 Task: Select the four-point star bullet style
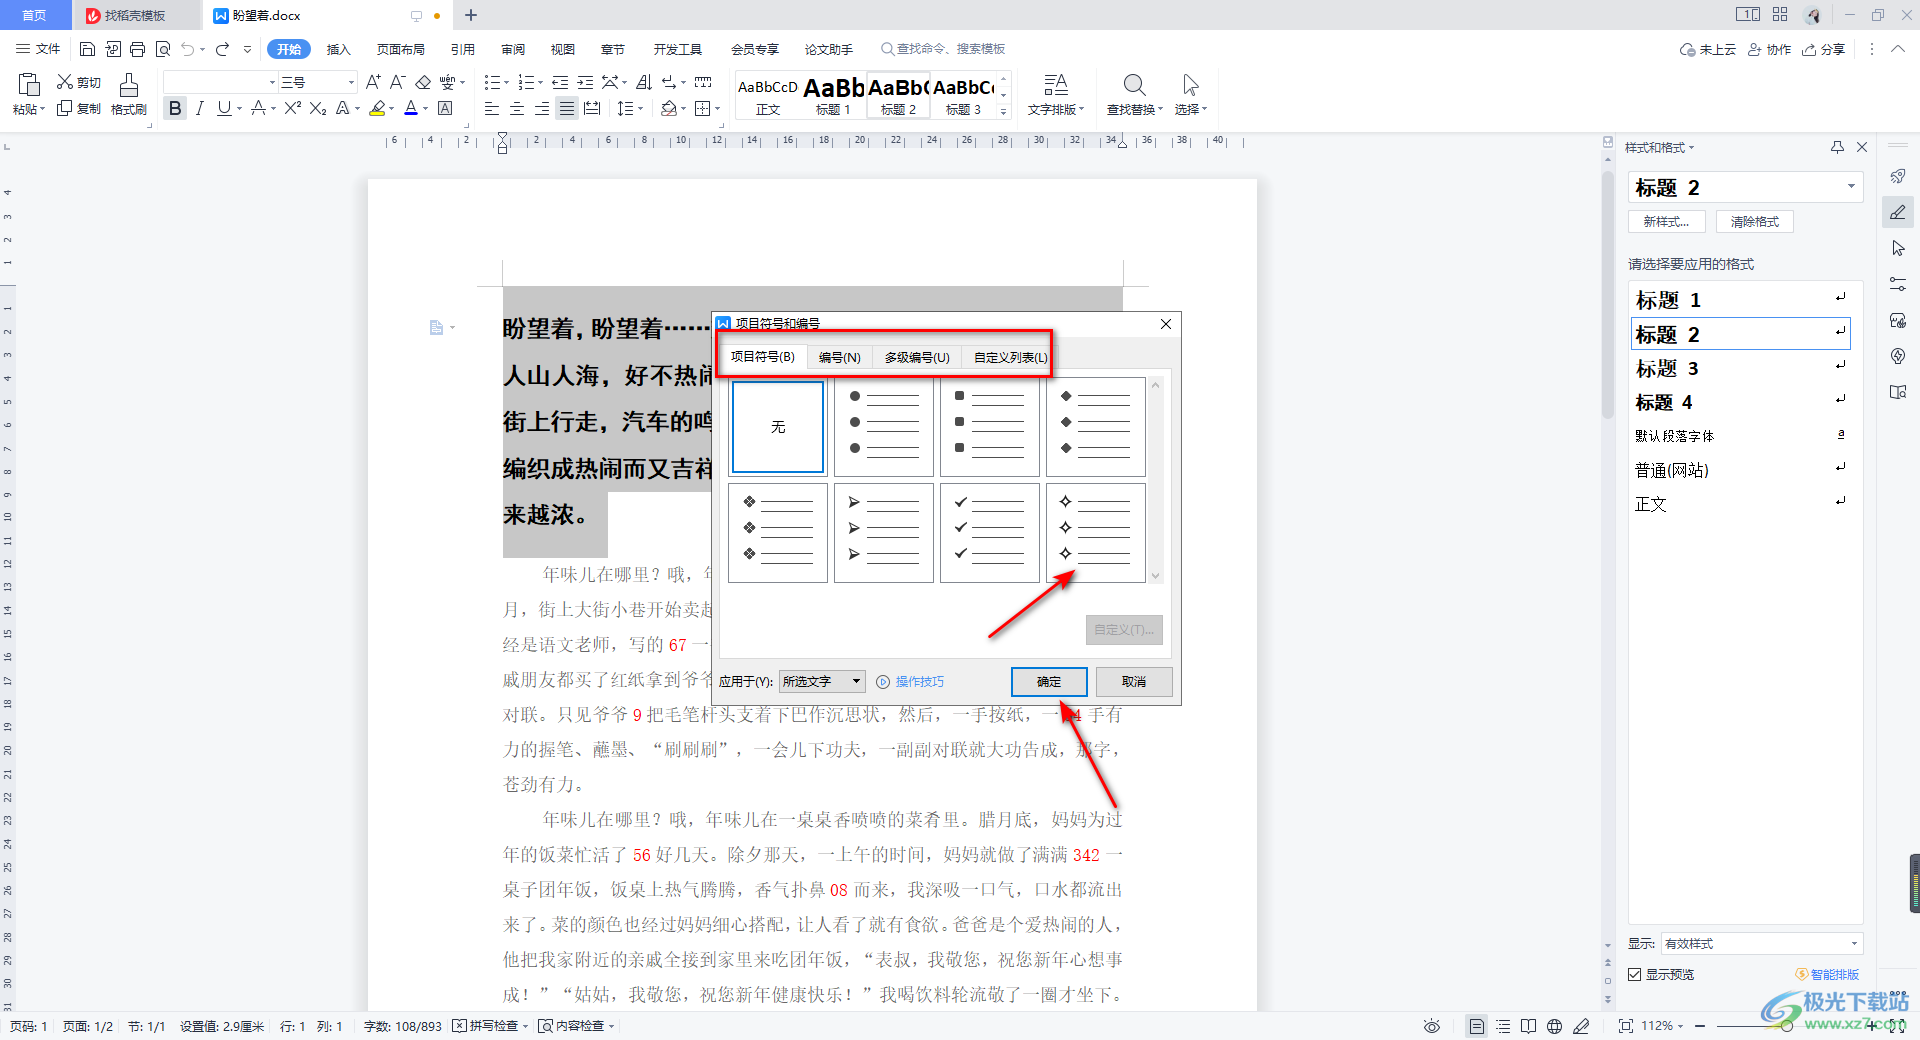click(x=1096, y=533)
